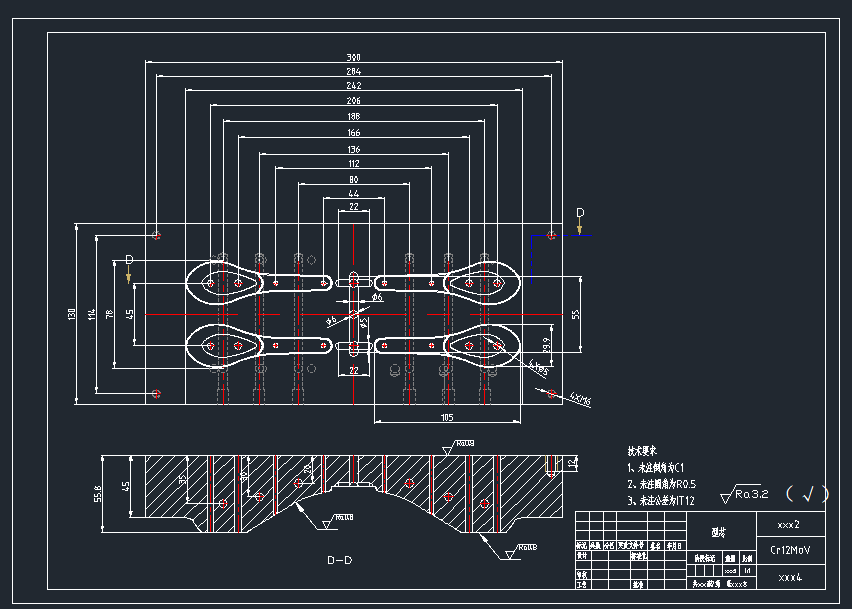
Task: Click the 45 dimension in plan view
Action: pos(129,314)
